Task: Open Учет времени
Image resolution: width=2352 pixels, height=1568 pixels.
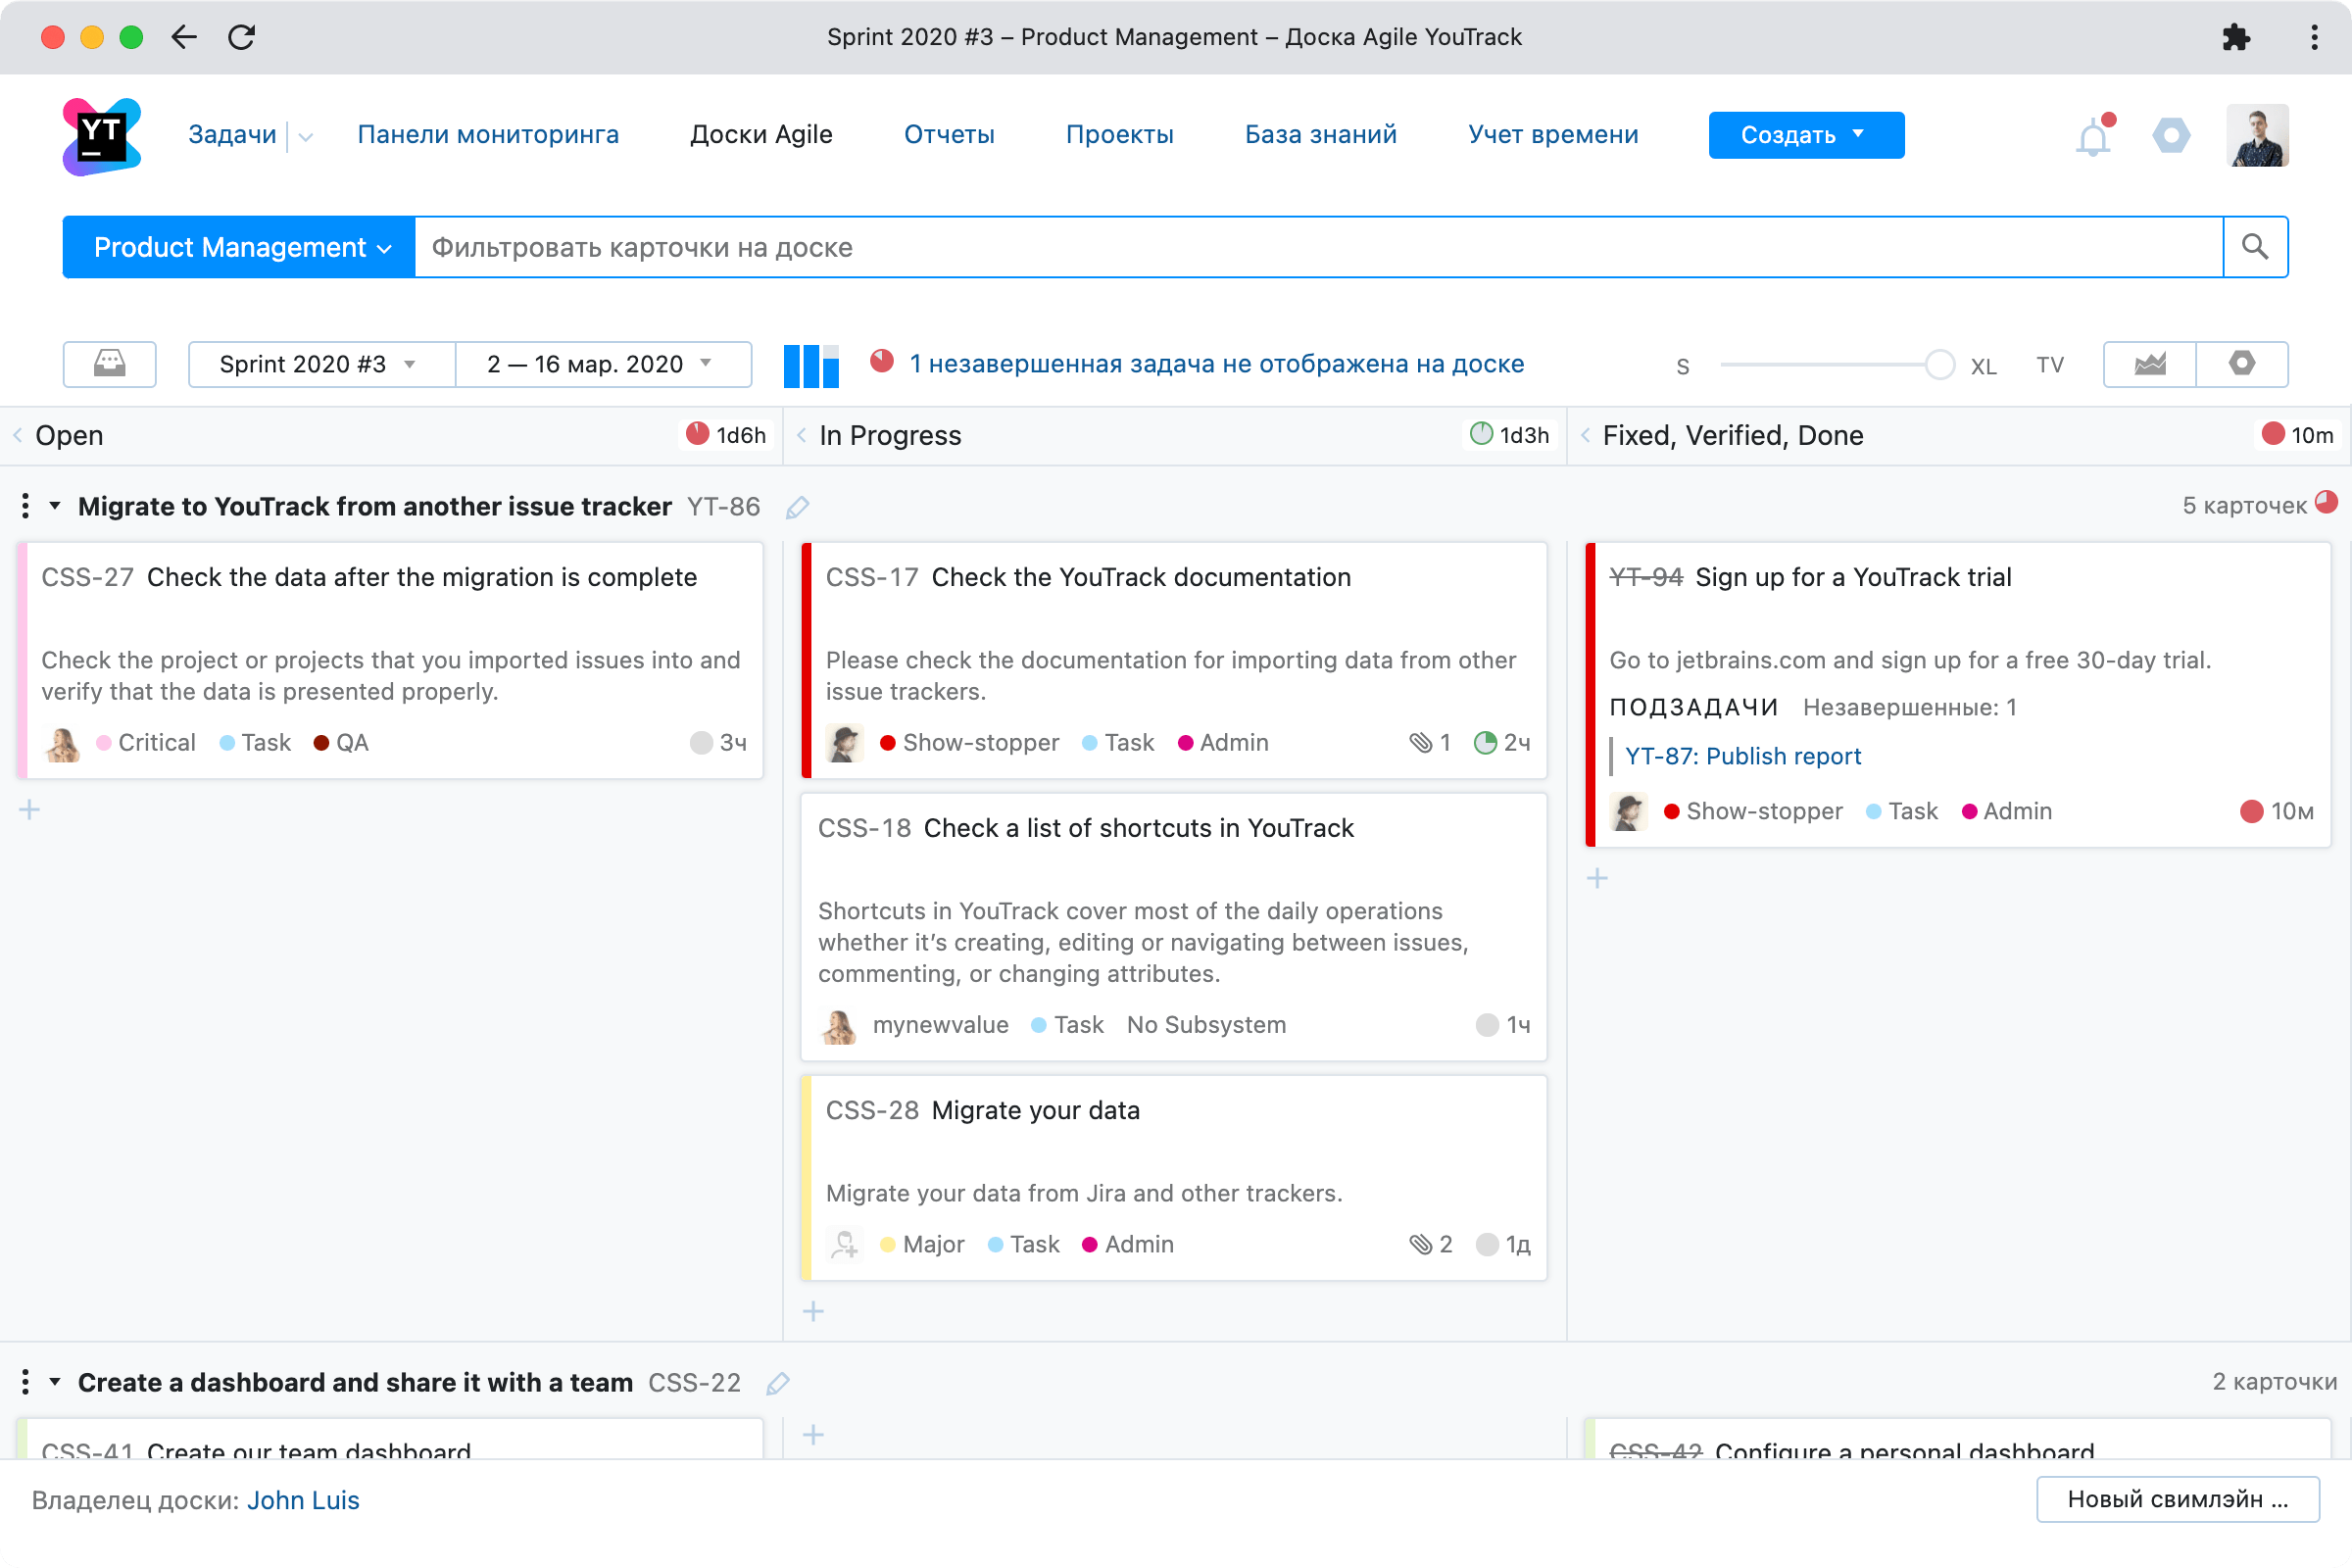Action: click(1553, 135)
